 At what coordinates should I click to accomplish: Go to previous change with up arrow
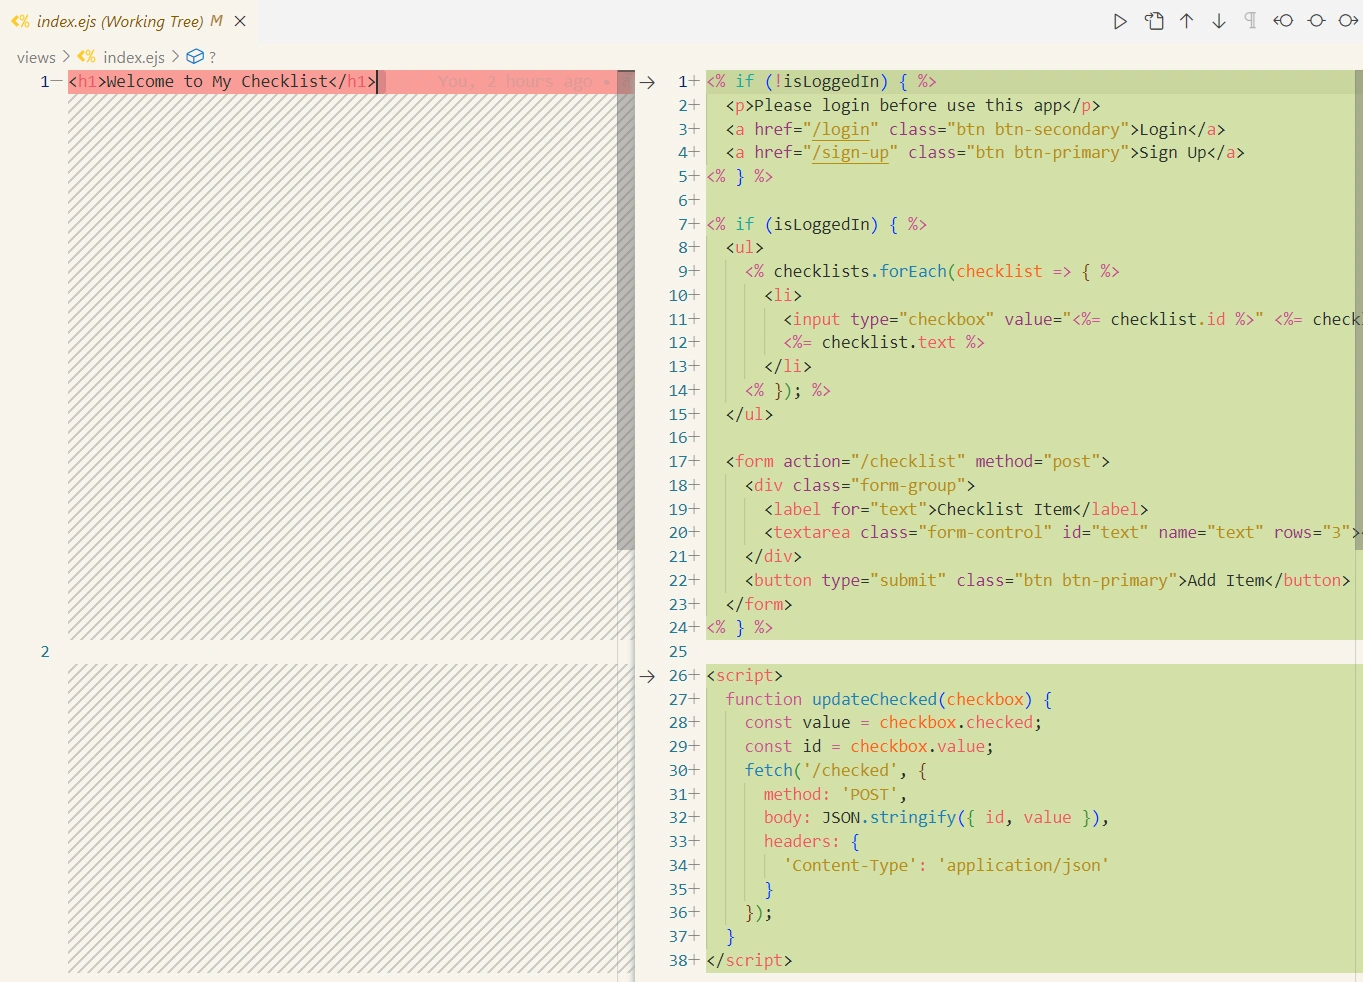tap(1187, 21)
